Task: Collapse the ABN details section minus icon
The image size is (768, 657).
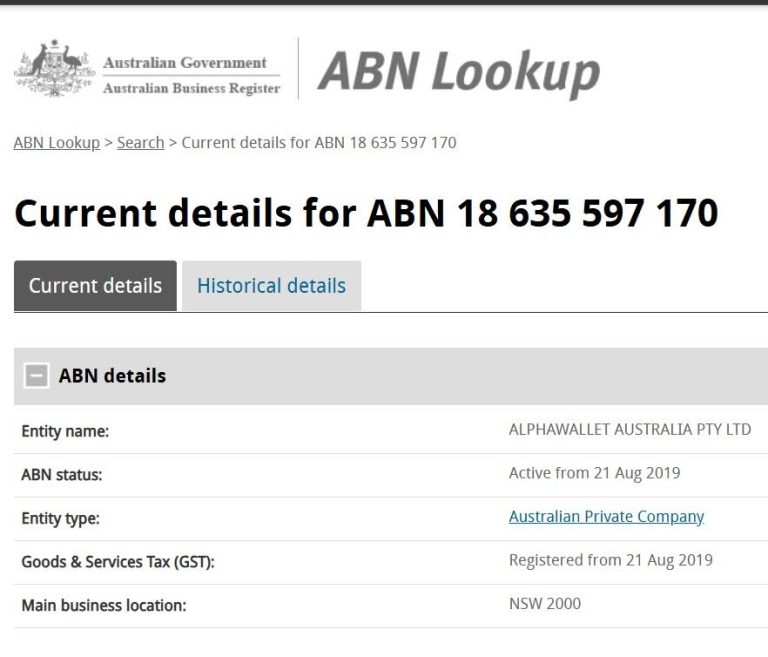Action: point(36,376)
